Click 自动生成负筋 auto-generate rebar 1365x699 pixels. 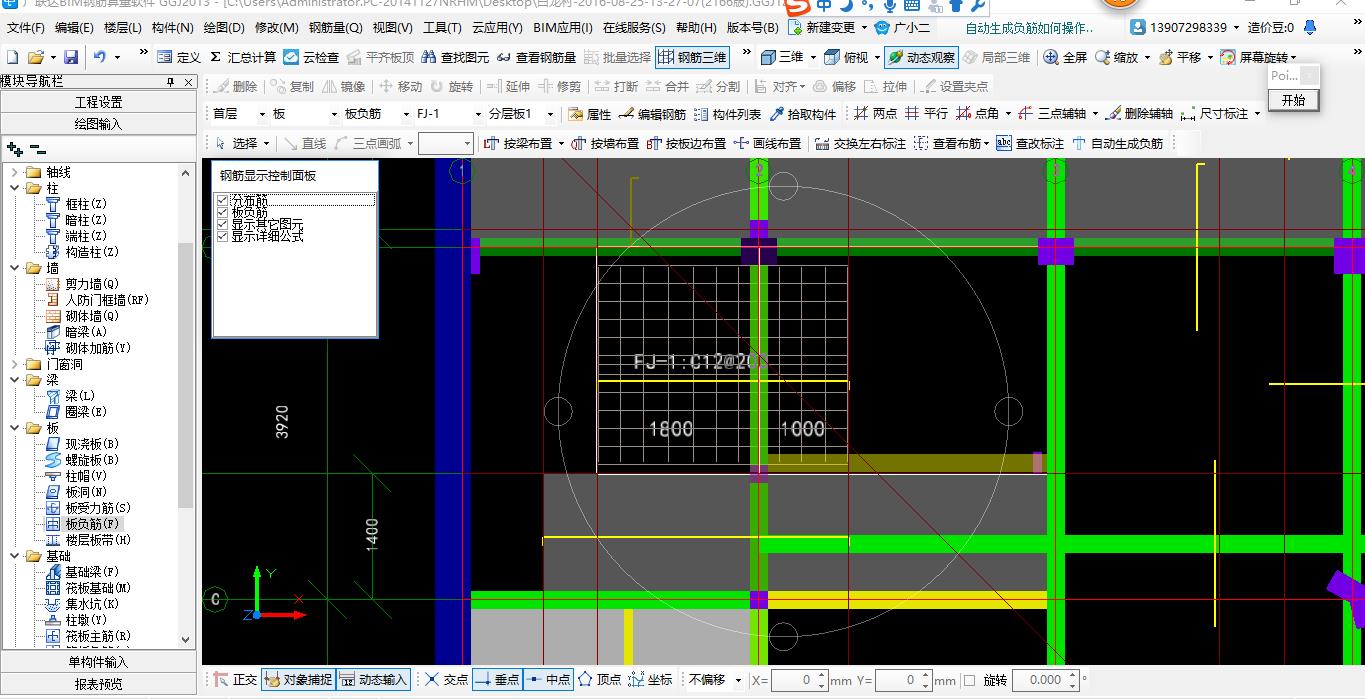point(1117,143)
